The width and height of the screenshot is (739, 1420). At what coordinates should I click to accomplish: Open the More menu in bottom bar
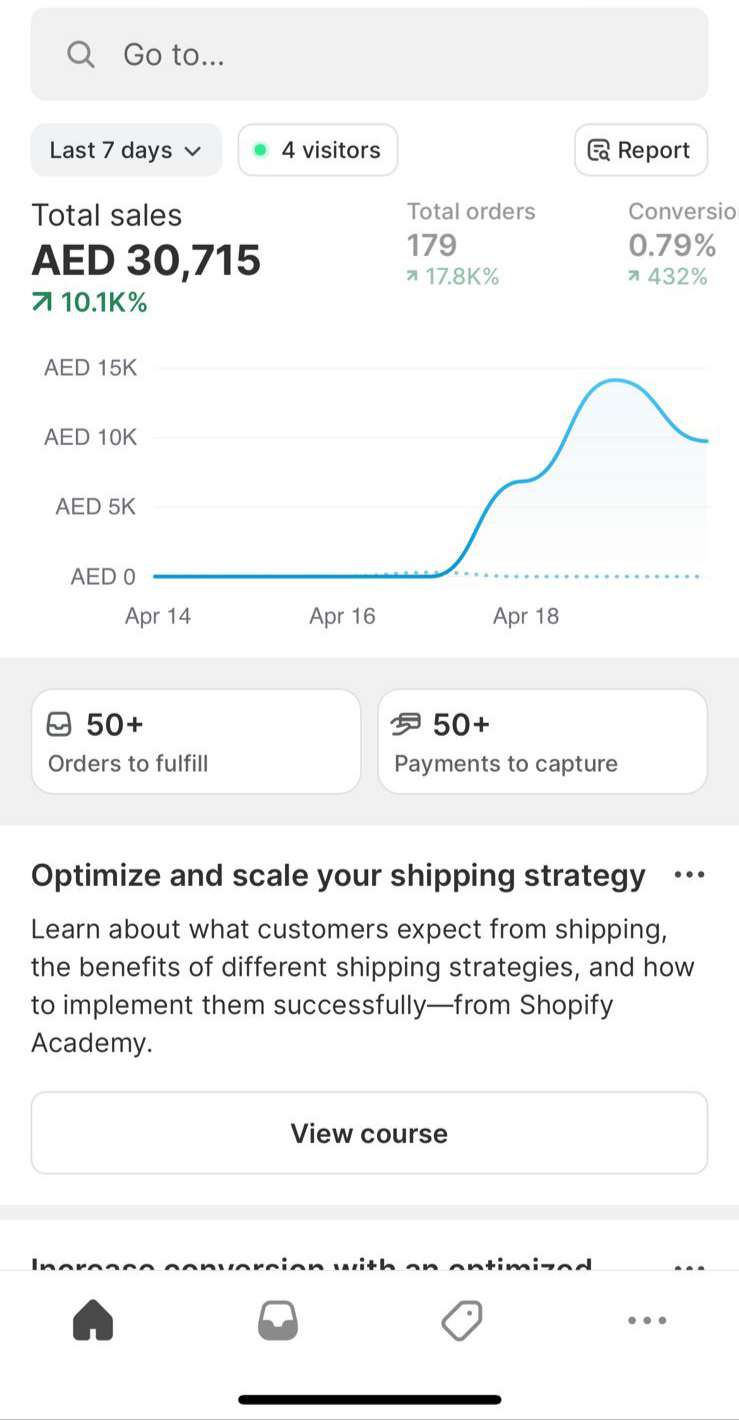pos(647,1320)
